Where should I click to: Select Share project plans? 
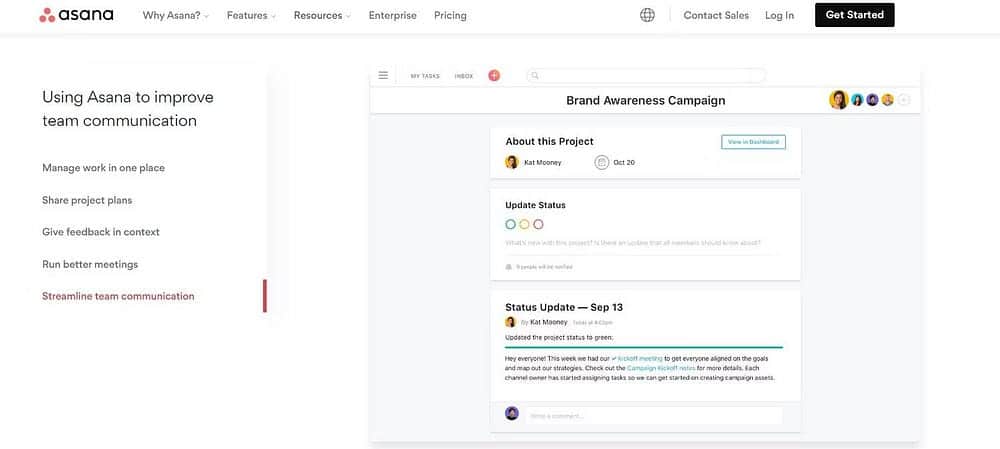[x=87, y=200]
